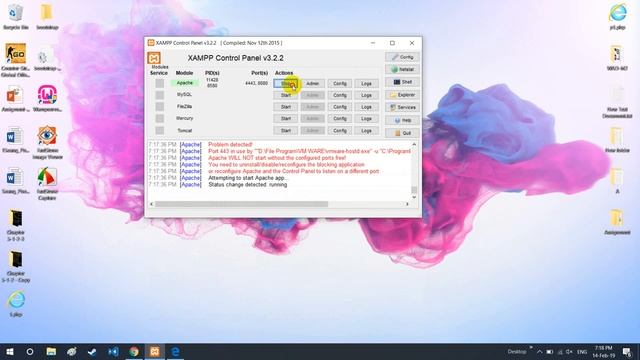
Task: Click the ENG language indicator
Action: pyautogui.click(x=582, y=352)
